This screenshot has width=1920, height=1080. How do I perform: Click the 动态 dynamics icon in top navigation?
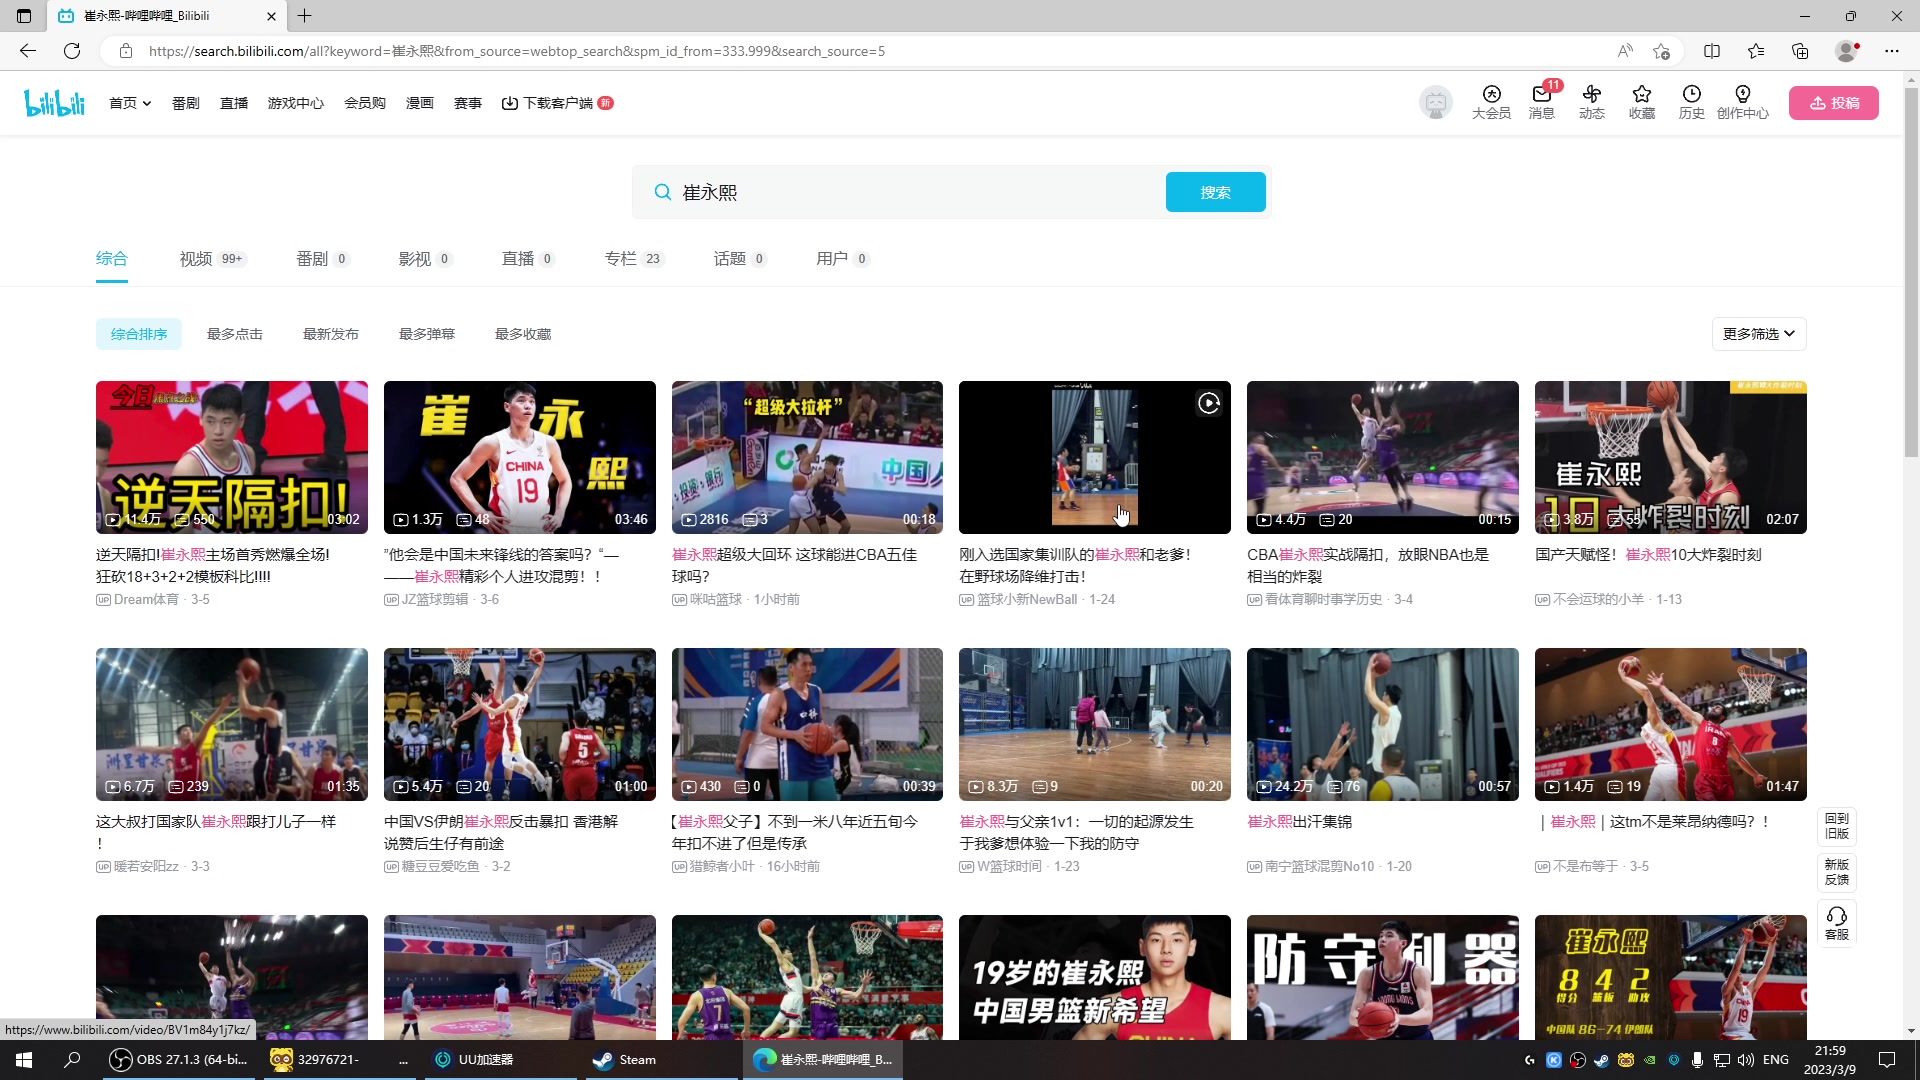coord(1592,103)
